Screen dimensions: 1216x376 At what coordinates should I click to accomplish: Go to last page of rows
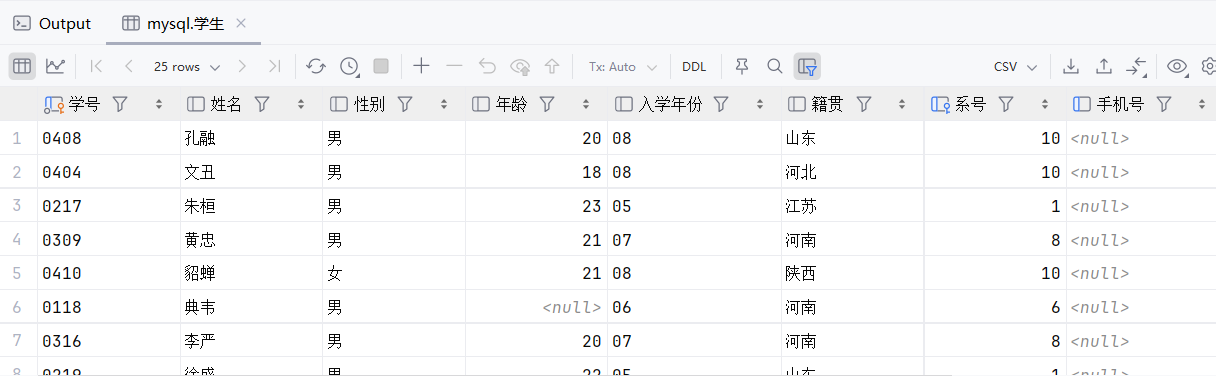click(274, 66)
